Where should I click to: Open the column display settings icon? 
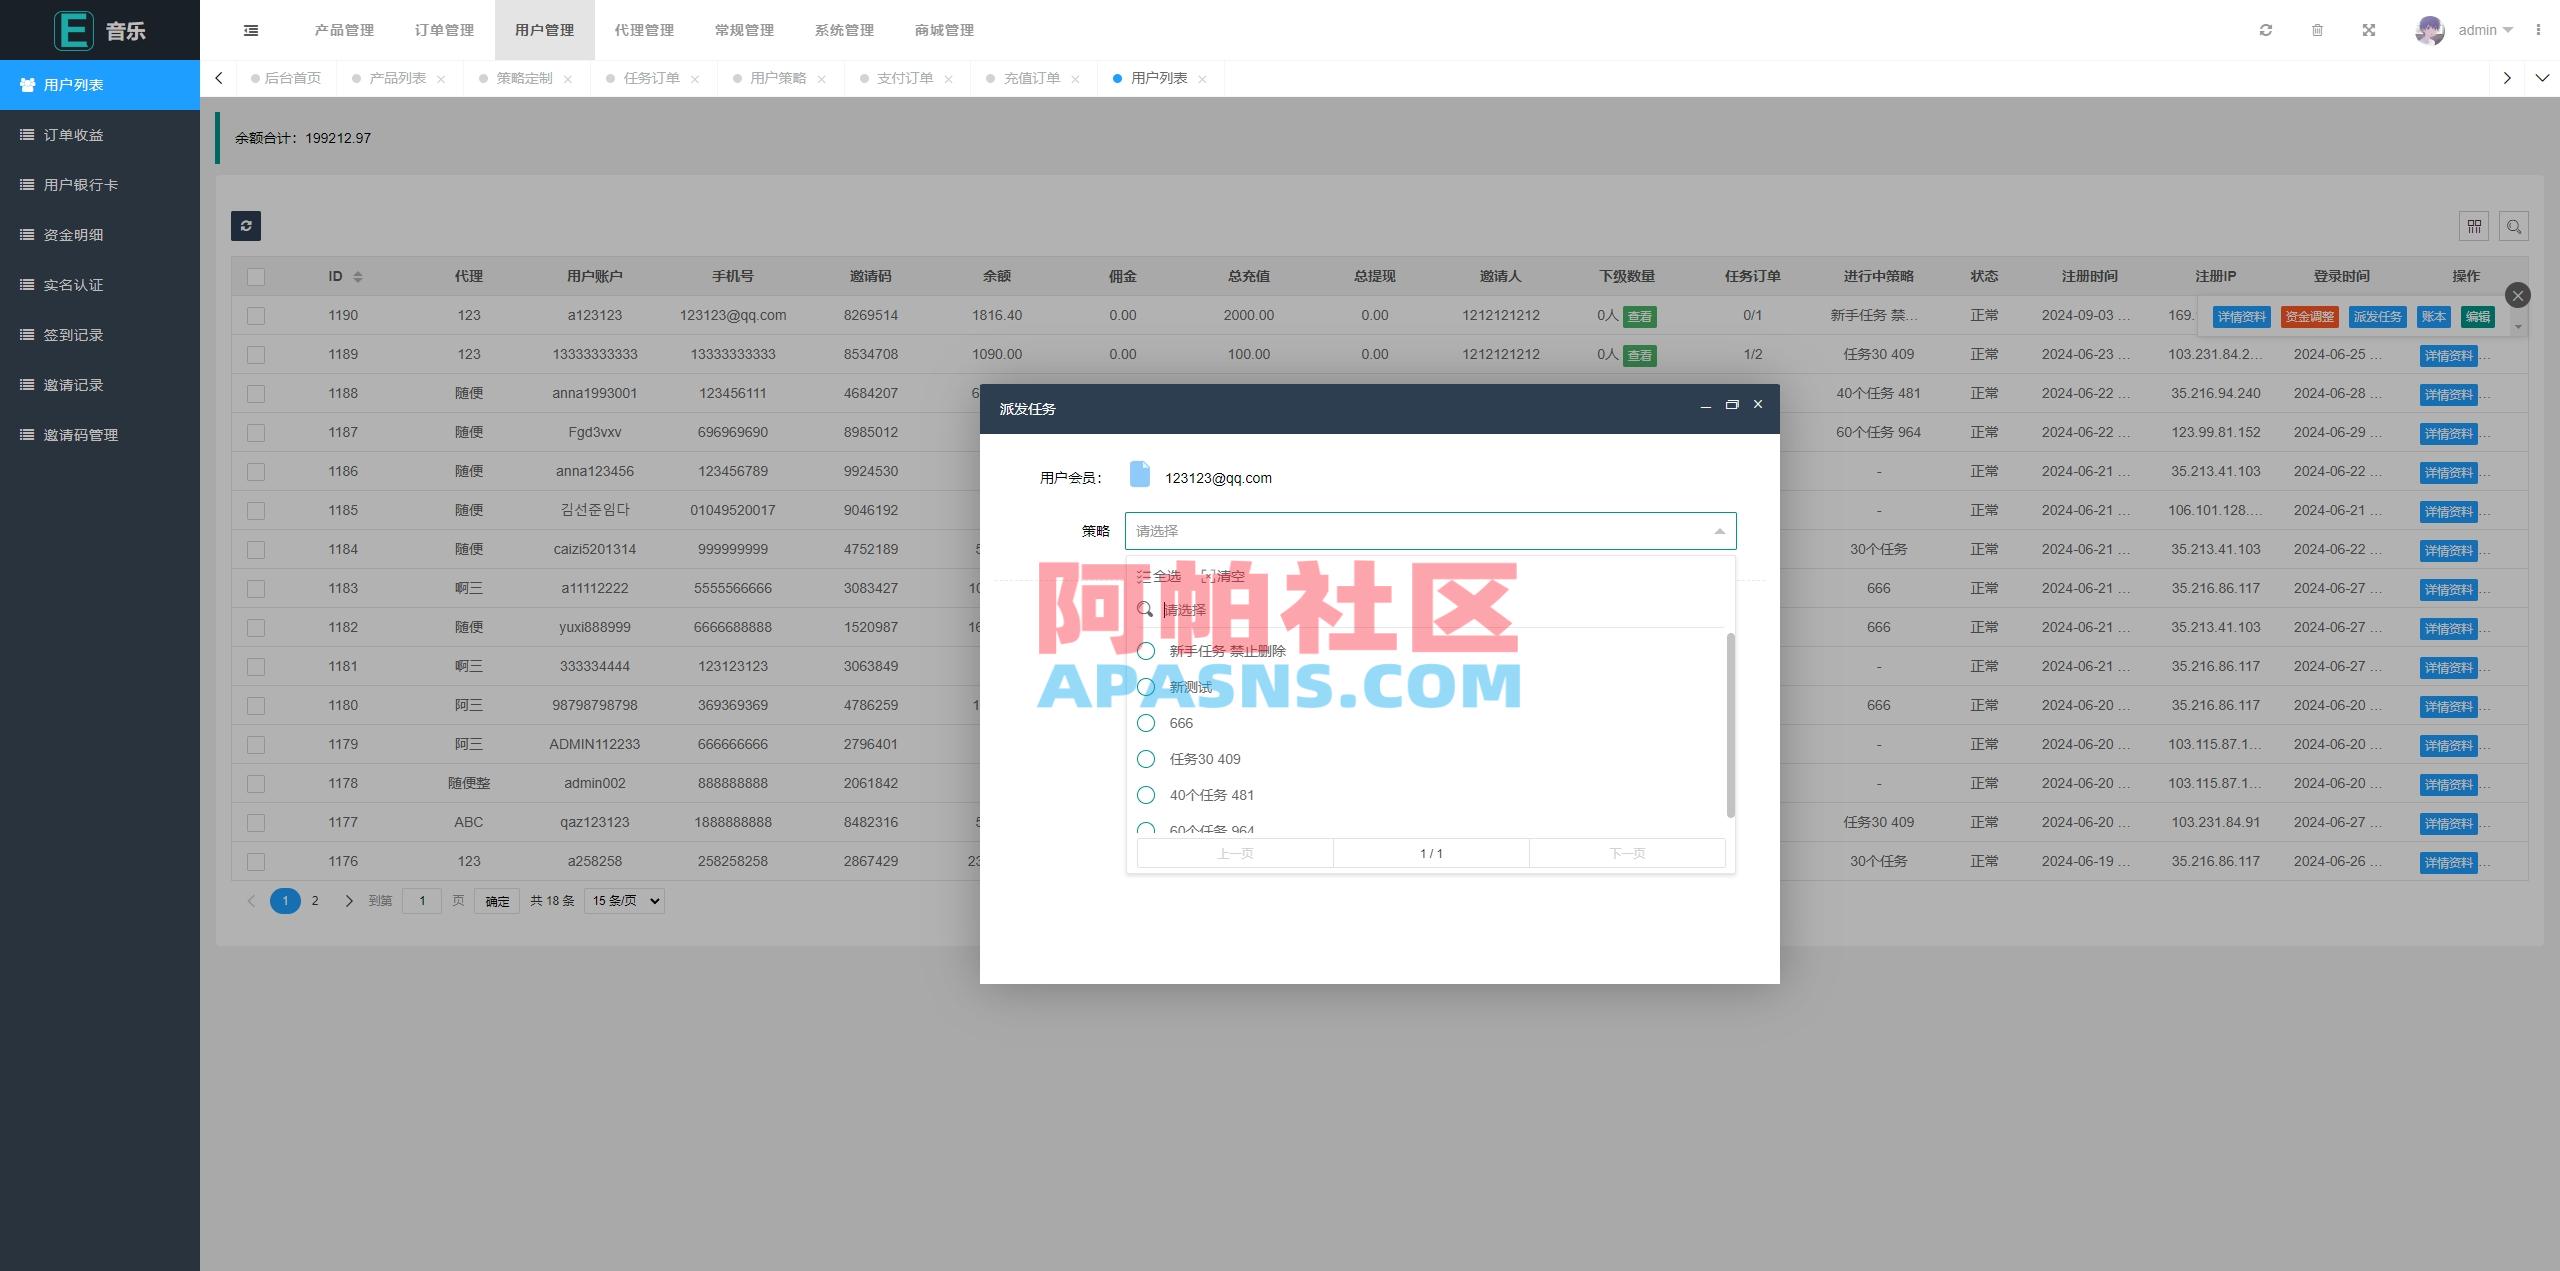click(2475, 226)
